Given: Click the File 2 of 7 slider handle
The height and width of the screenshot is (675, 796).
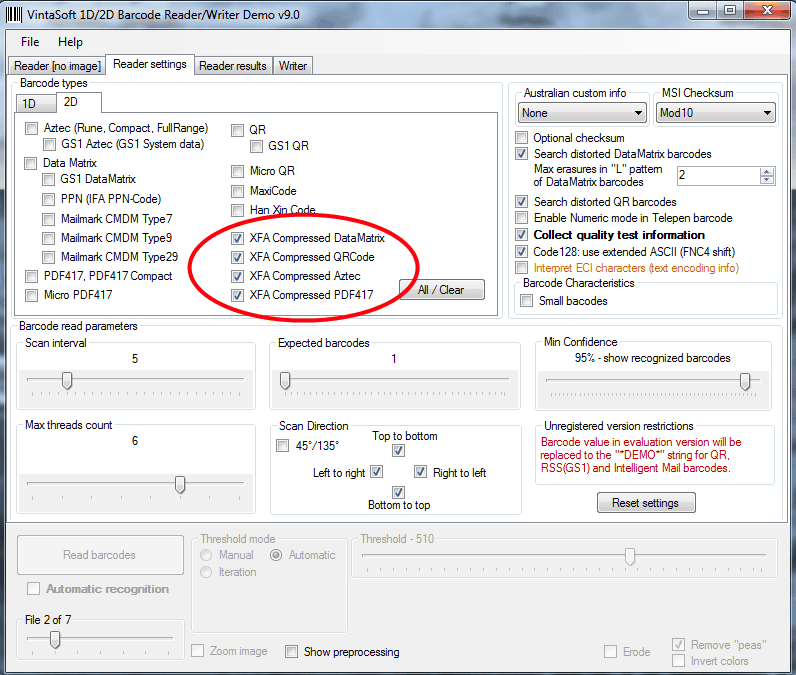Looking at the screenshot, I should (55, 639).
